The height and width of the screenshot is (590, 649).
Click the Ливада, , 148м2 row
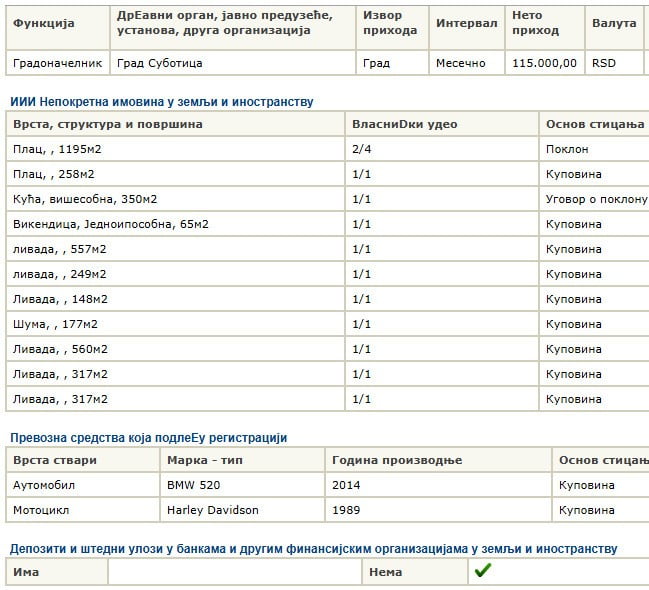pos(327,299)
